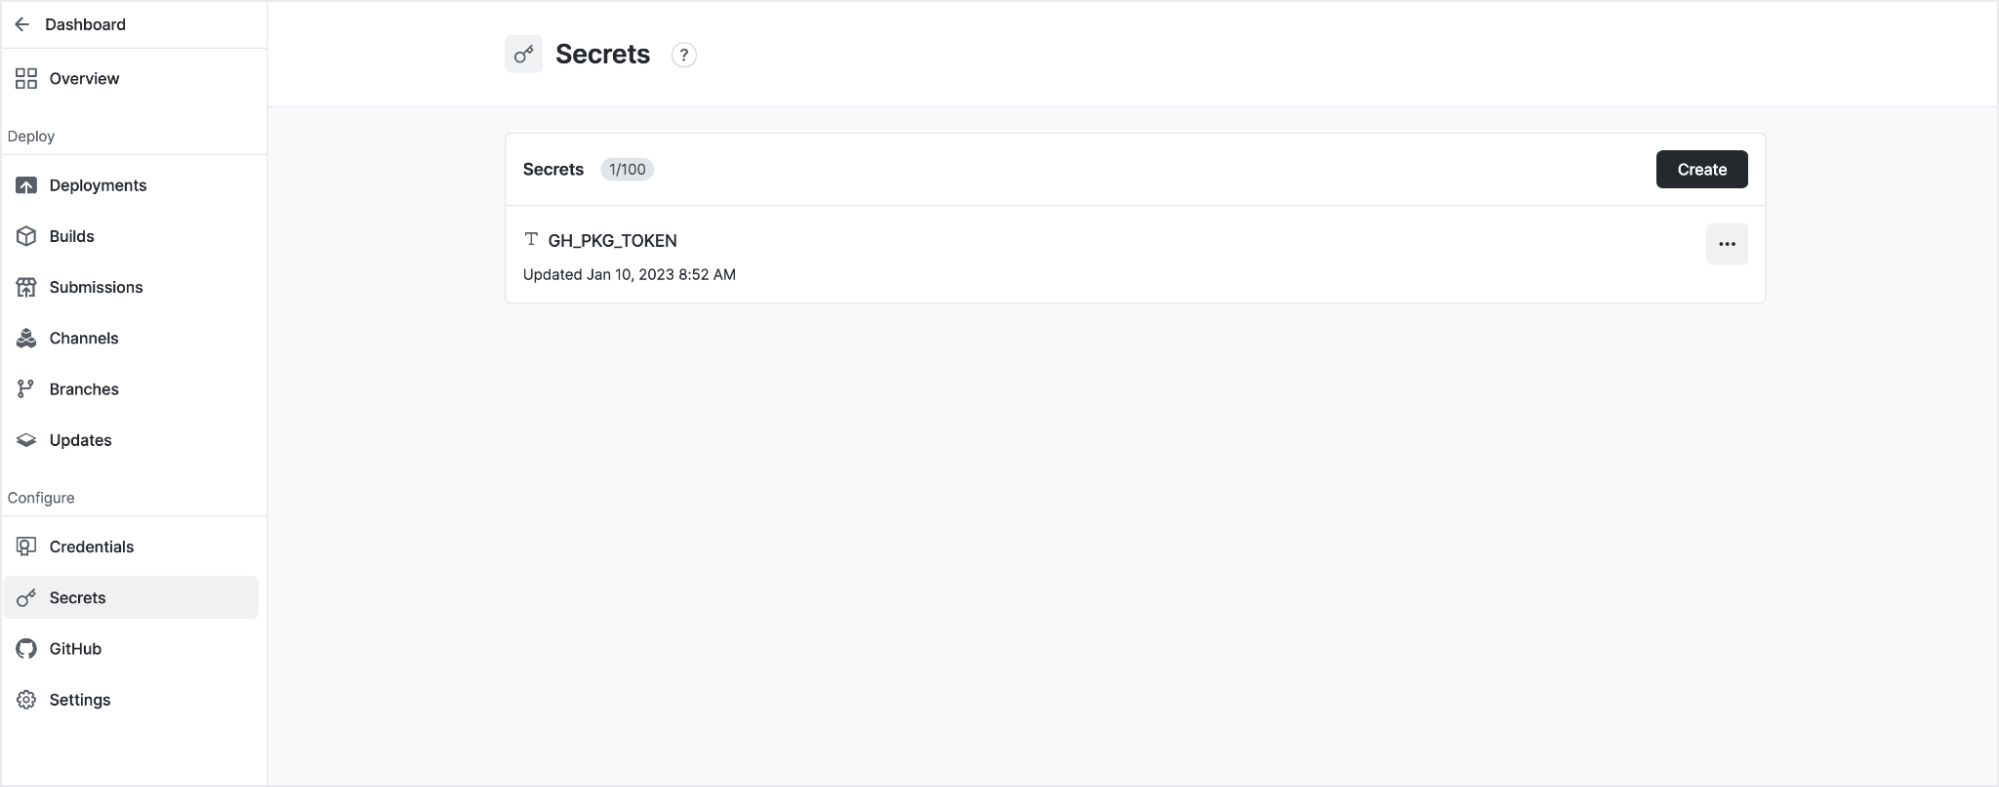The image size is (1999, 787).
Task: Open the Settings gear icon
Action: pos(26,699)
